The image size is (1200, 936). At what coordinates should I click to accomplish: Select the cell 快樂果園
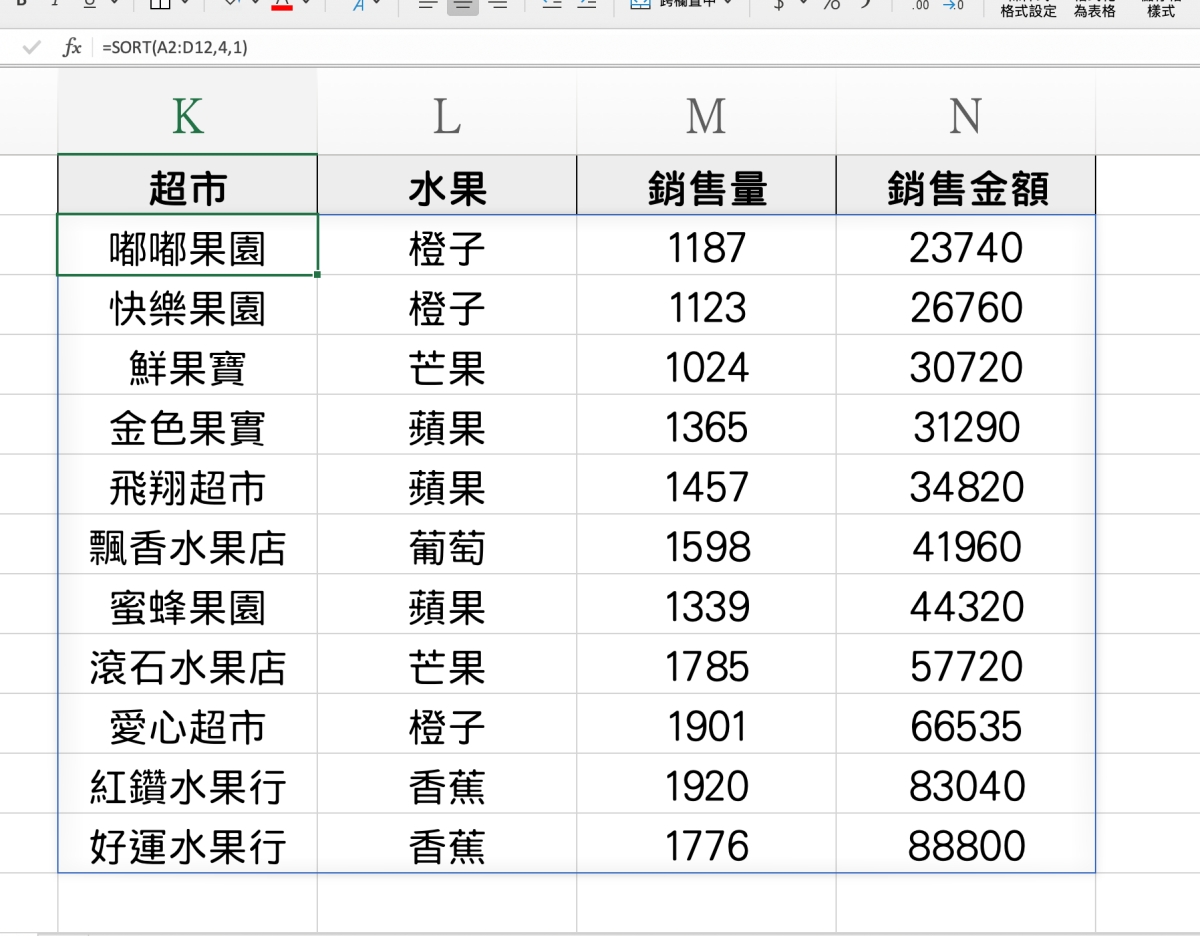pyautogui.click(x=187, y=305)
